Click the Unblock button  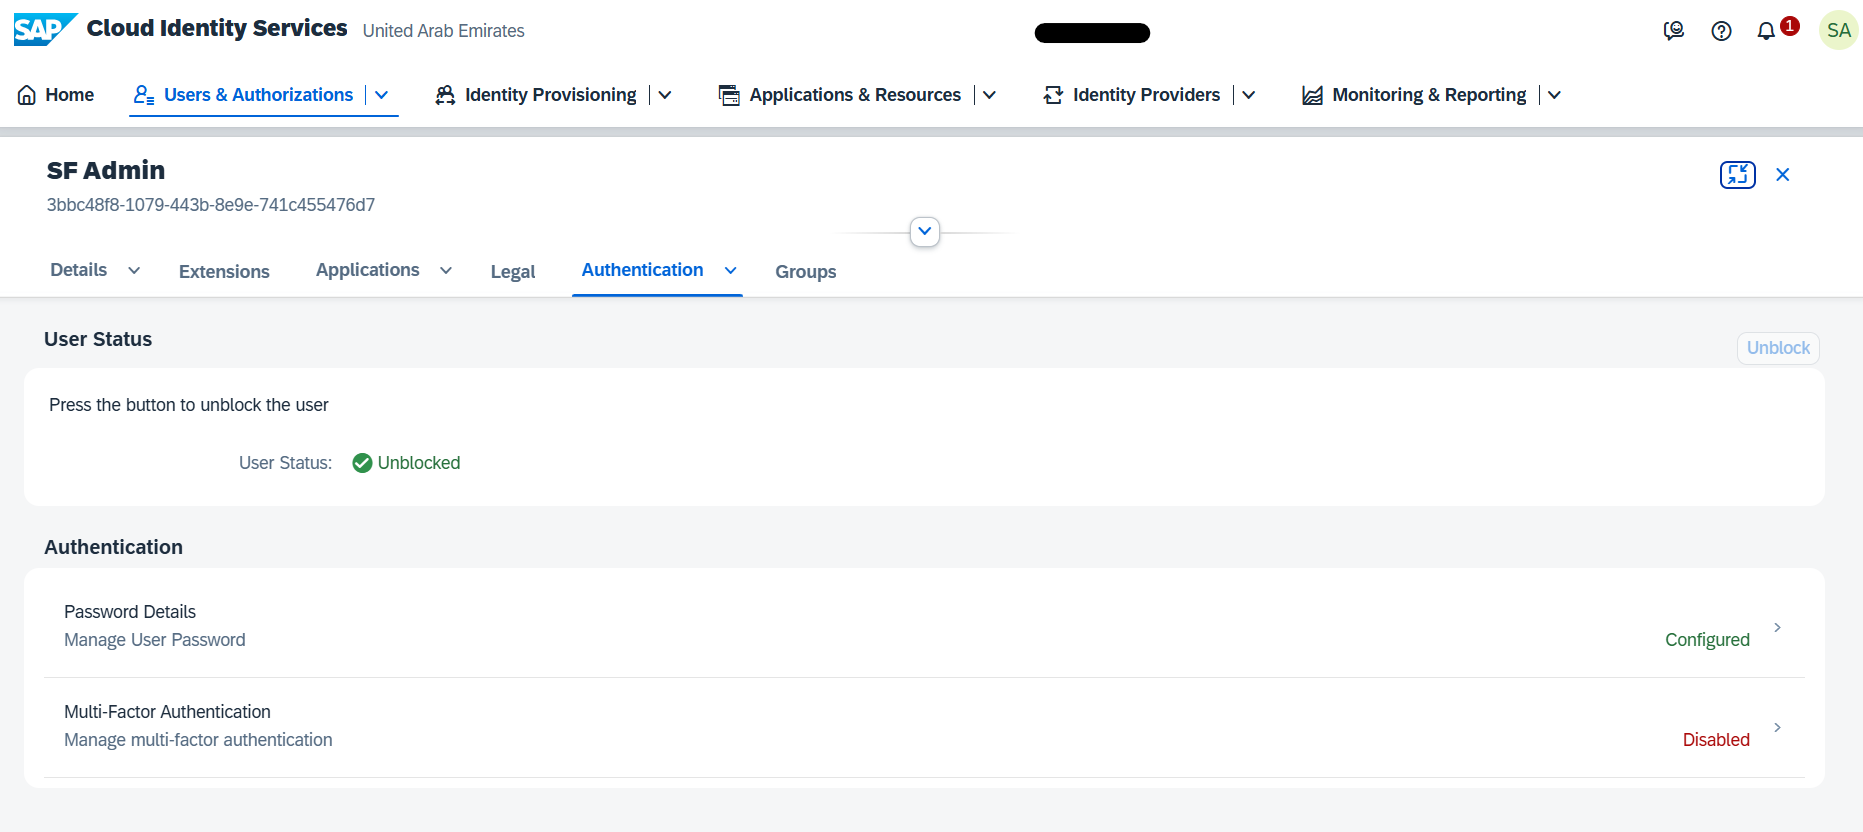(x=1778, y=348)
